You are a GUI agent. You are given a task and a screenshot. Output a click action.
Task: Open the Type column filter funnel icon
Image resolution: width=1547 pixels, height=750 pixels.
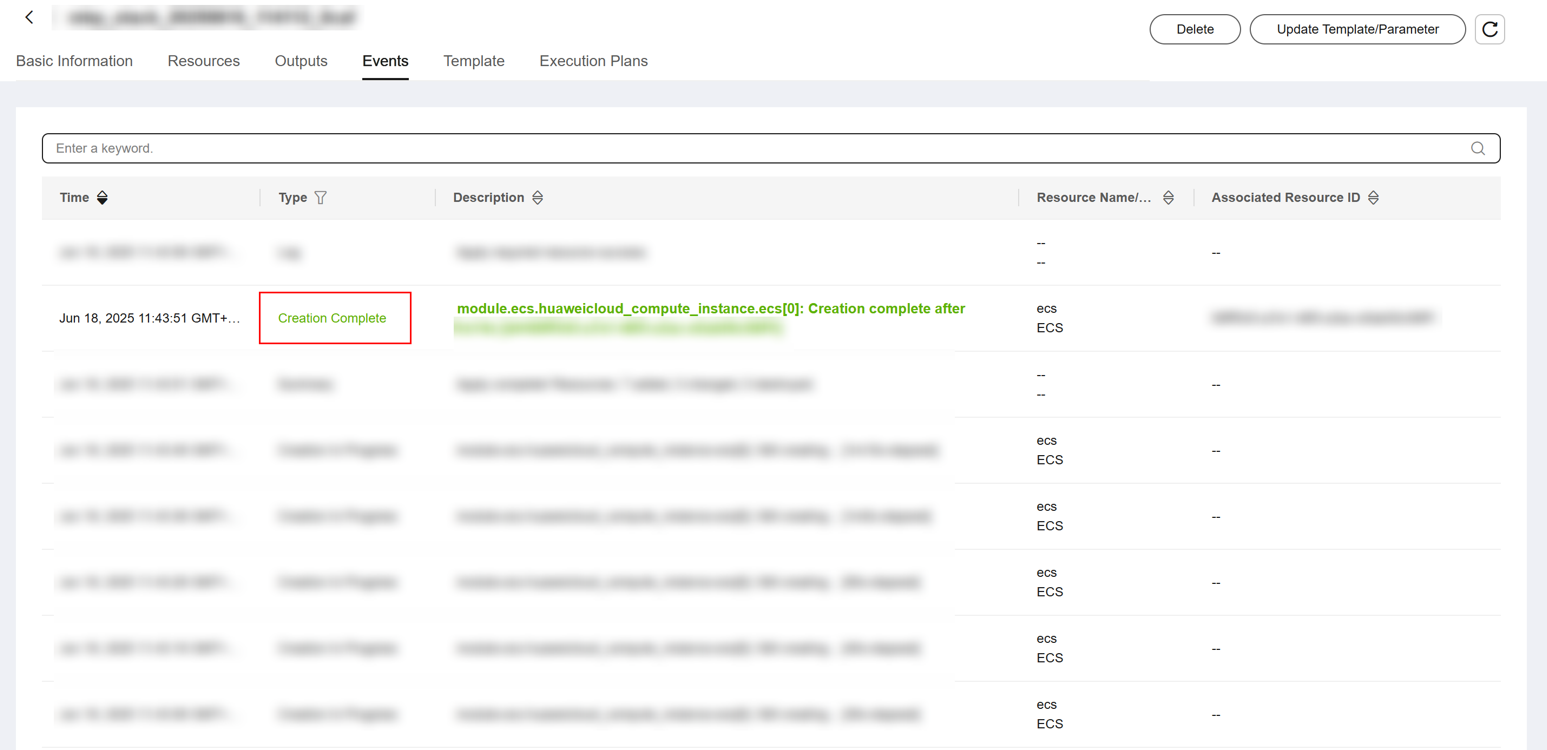point(320,198)
